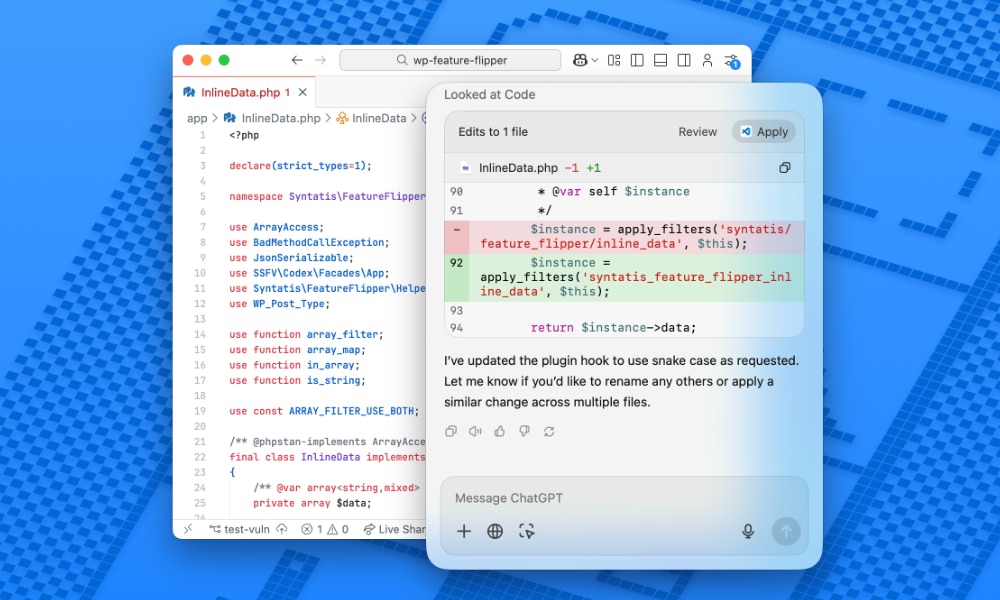Click the Message ChatGPT input field
This screenshot has width=1000, height=600.
pos(624,498)
